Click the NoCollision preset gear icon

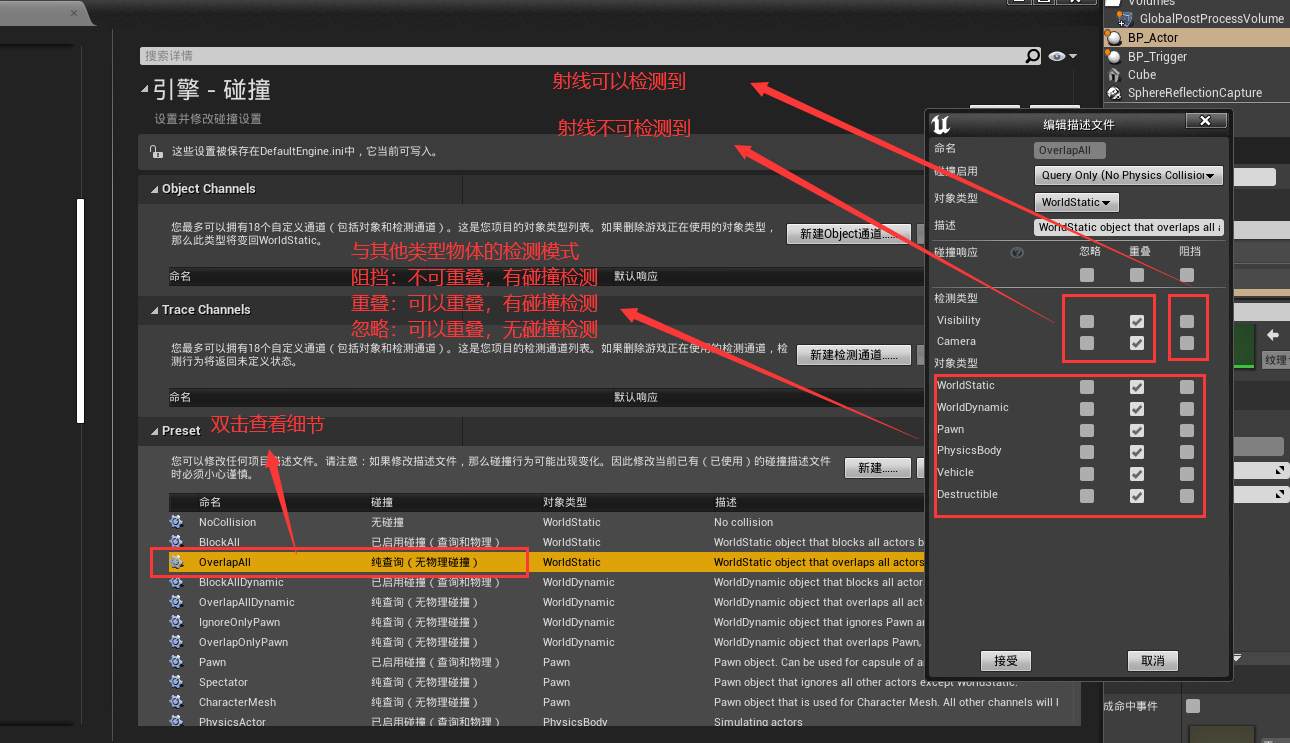coord(177,522)
